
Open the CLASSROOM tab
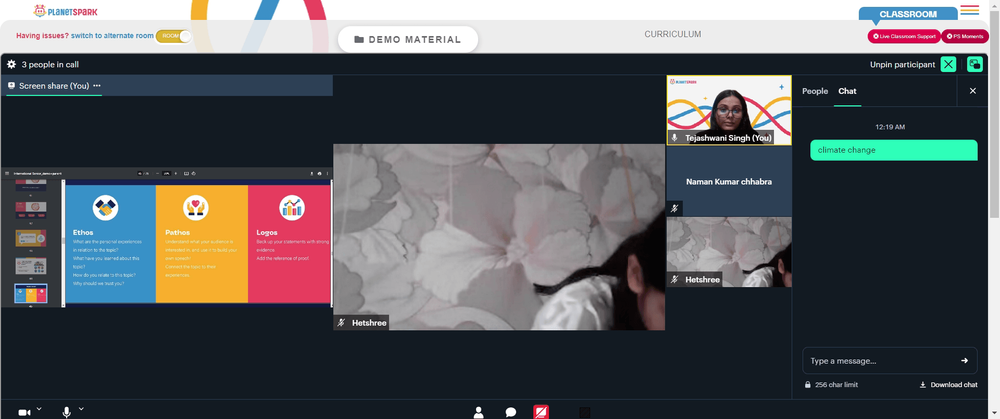coord(908,14)
